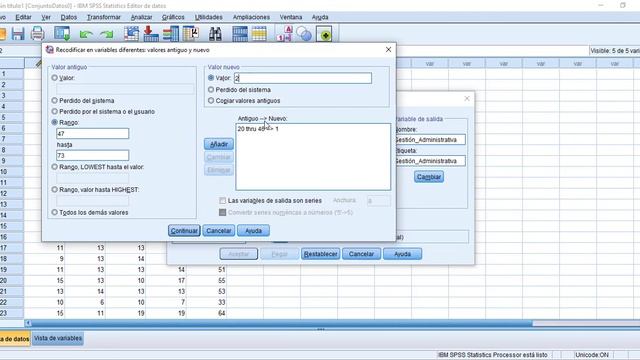640x360 pixels.
Task: Click Restablecer in the background dialog
Action: [x=321, y=254]
